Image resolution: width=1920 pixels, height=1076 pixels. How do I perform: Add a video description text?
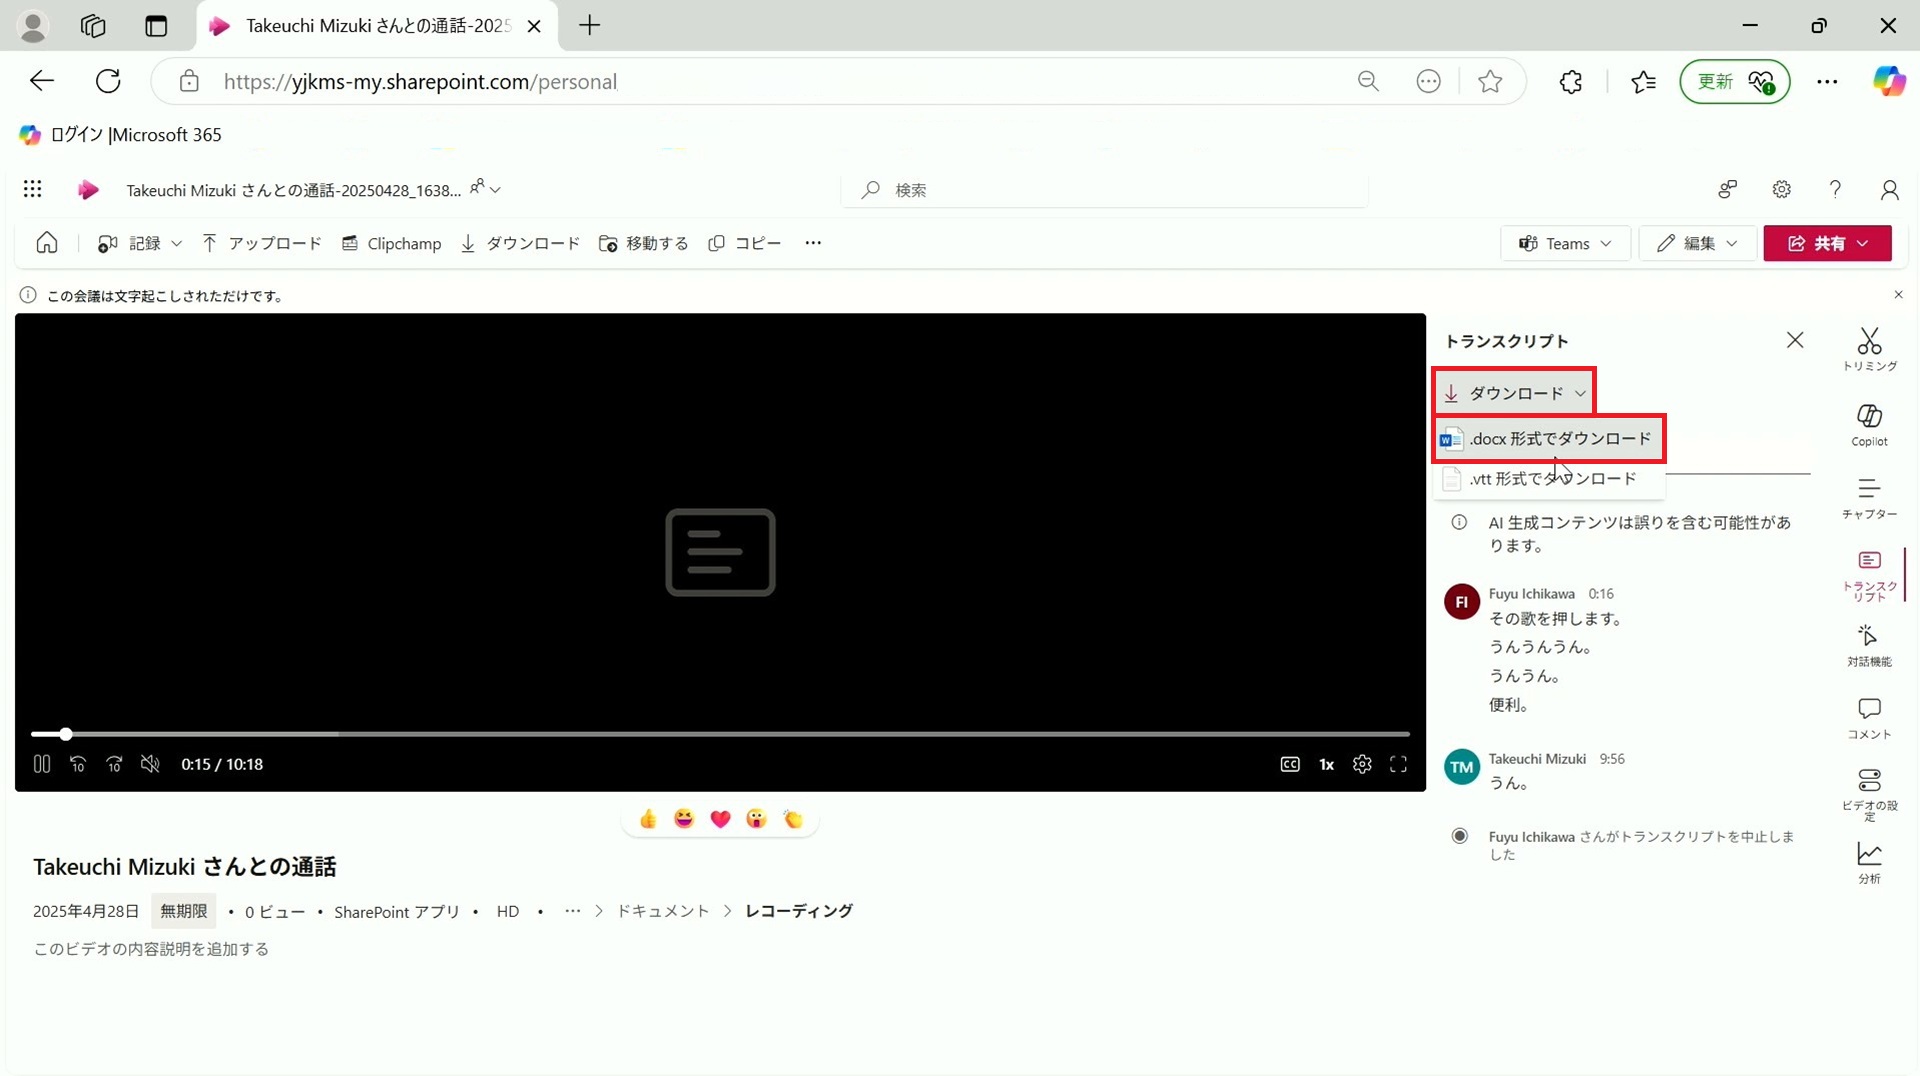click(x=151, y=949)
